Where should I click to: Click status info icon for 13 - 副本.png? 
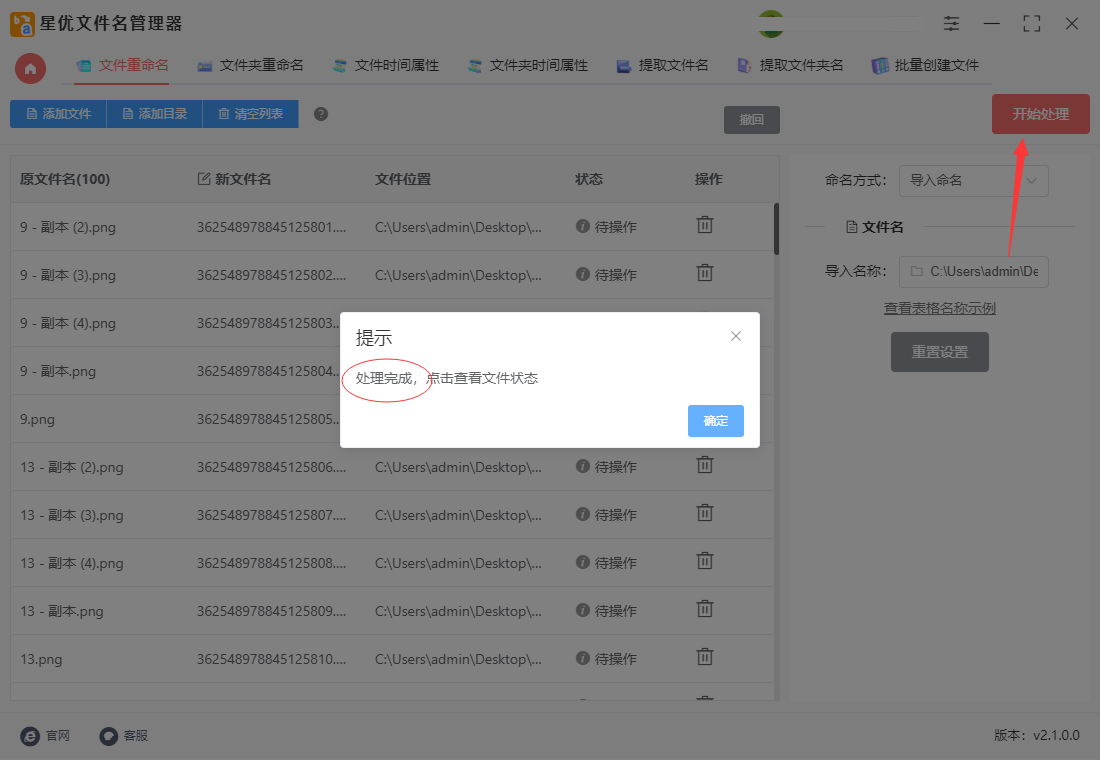point(582,610)
